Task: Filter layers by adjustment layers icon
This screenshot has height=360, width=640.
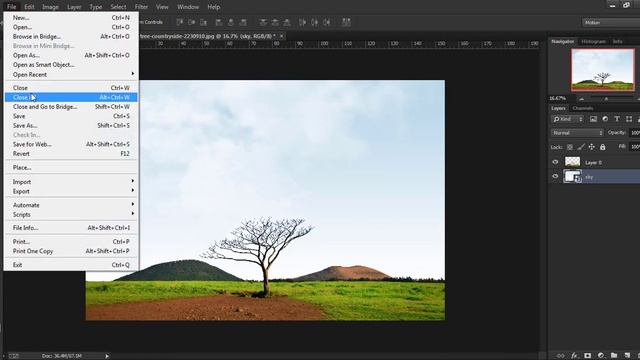Action: [605, 119]
